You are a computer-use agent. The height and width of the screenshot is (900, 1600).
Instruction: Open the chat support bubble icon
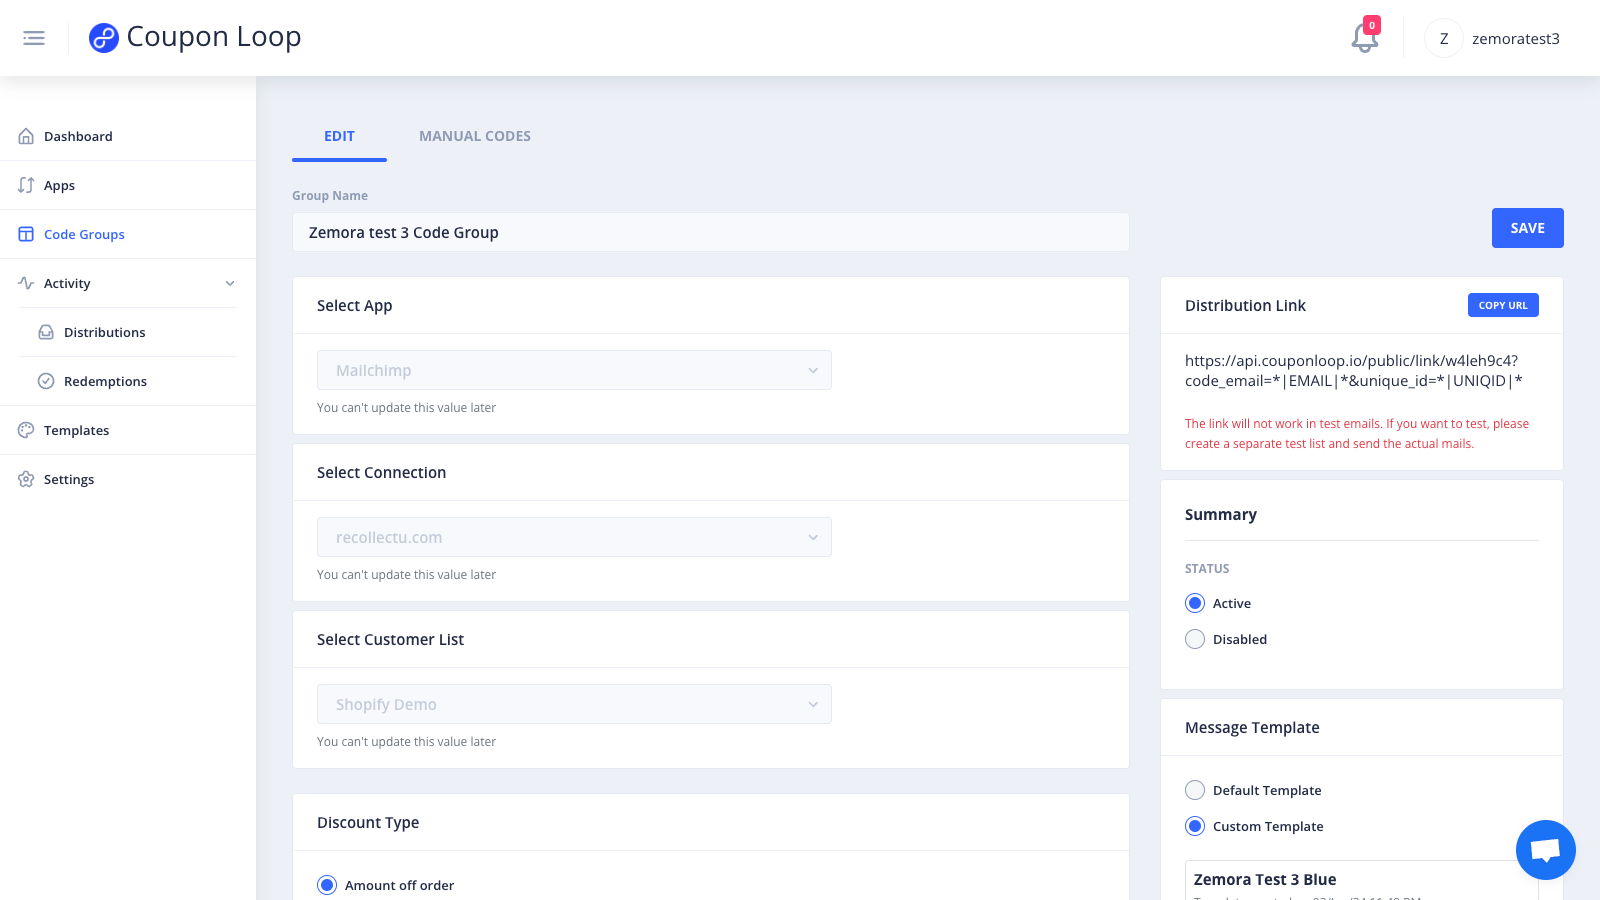click(1546, 850)
